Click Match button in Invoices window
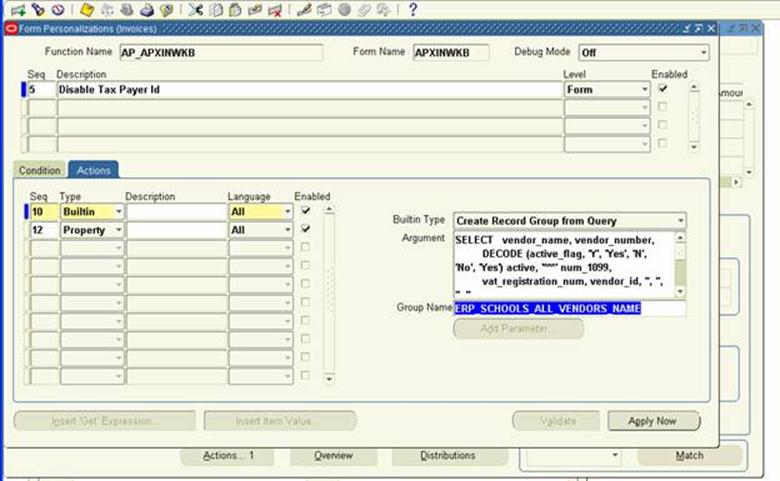780x481 pixels. (x=689, y=456)
